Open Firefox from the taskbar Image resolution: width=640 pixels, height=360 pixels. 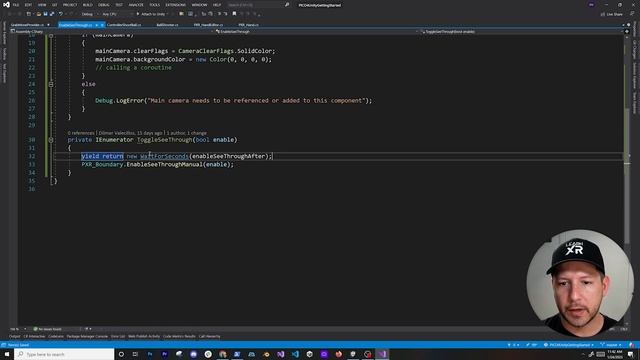338,354
